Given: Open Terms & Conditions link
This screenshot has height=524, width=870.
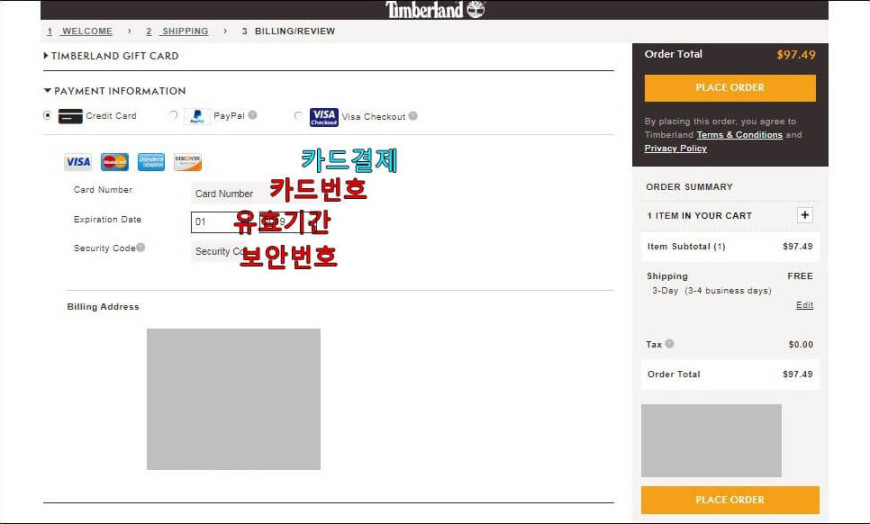Looking at the screenshot, I should pyautogui.click(x=739, y=135).
